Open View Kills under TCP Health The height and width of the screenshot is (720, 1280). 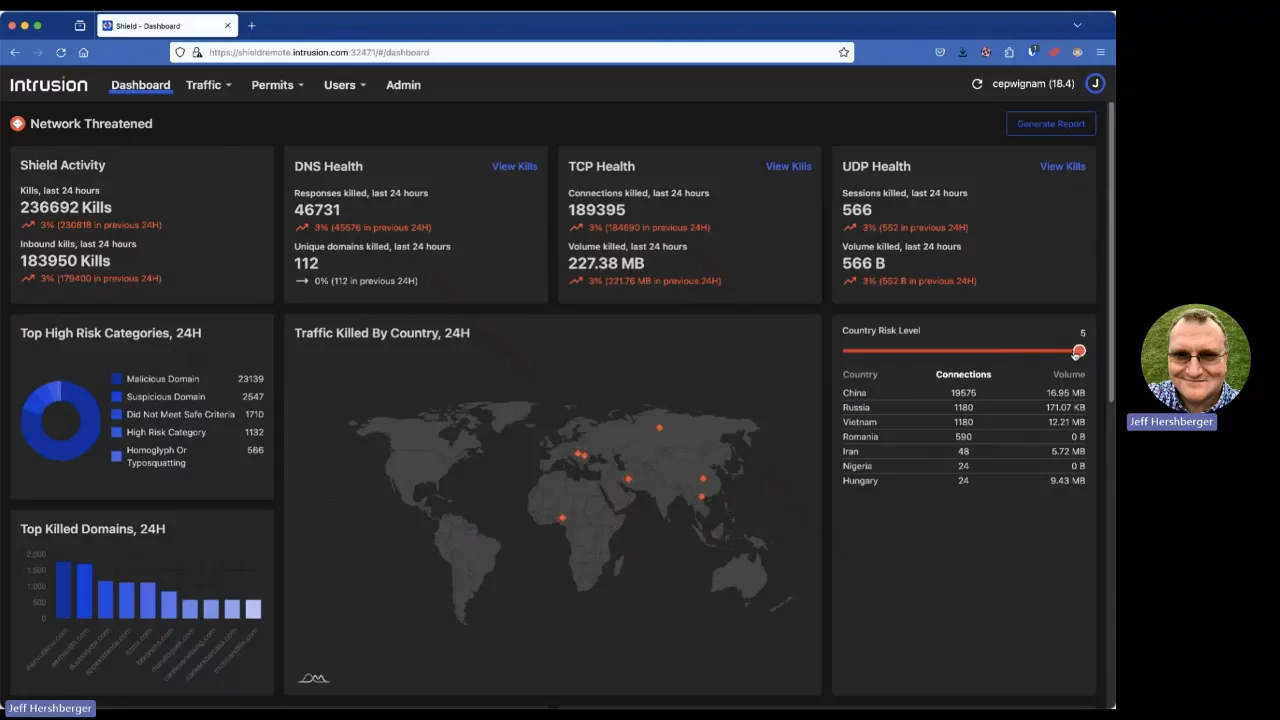788,166
